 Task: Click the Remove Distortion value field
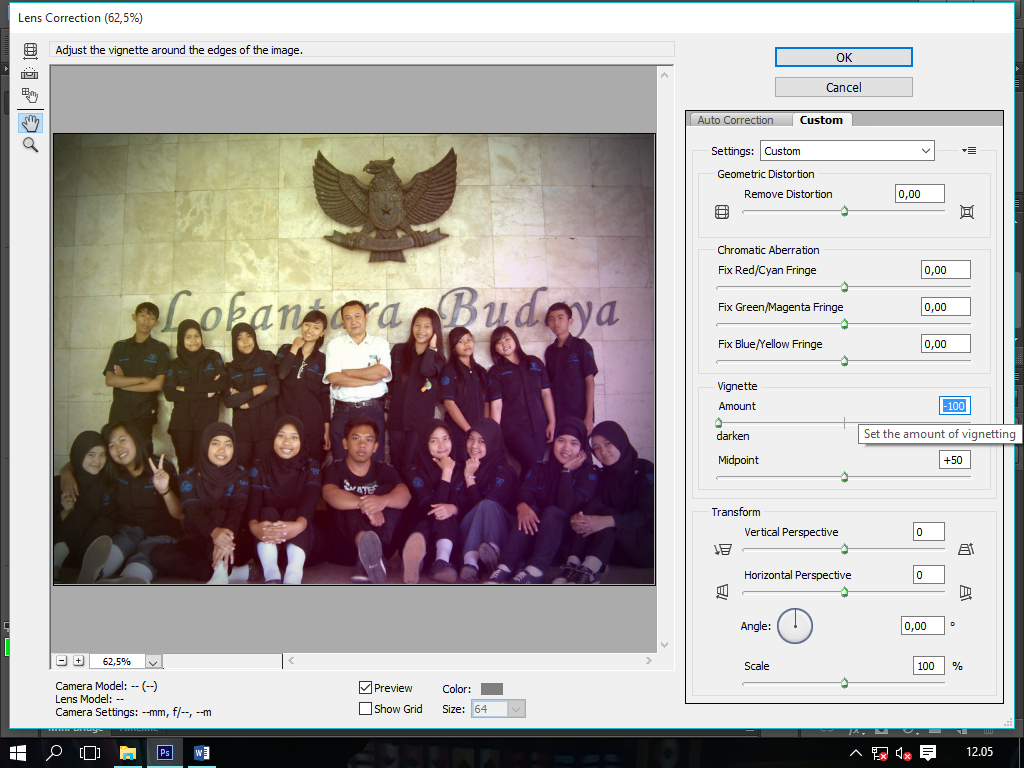point(920,194)
